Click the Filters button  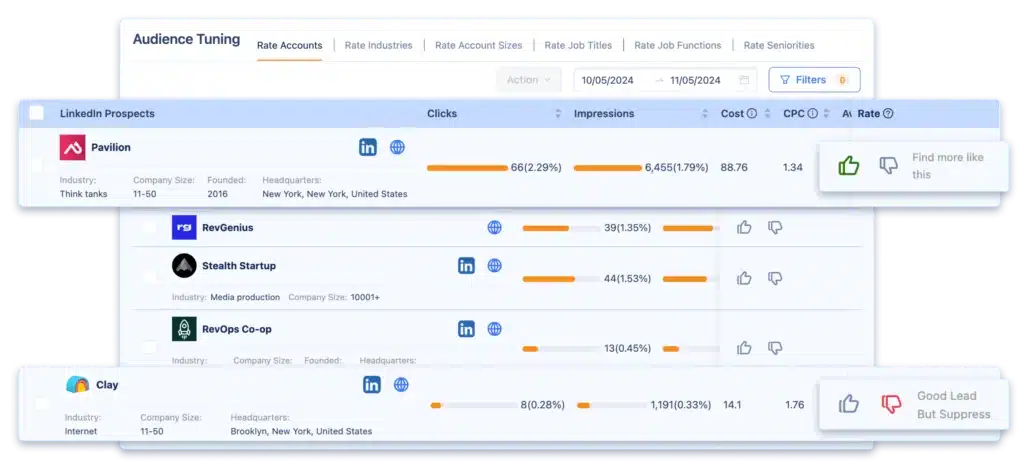(813, 80)
